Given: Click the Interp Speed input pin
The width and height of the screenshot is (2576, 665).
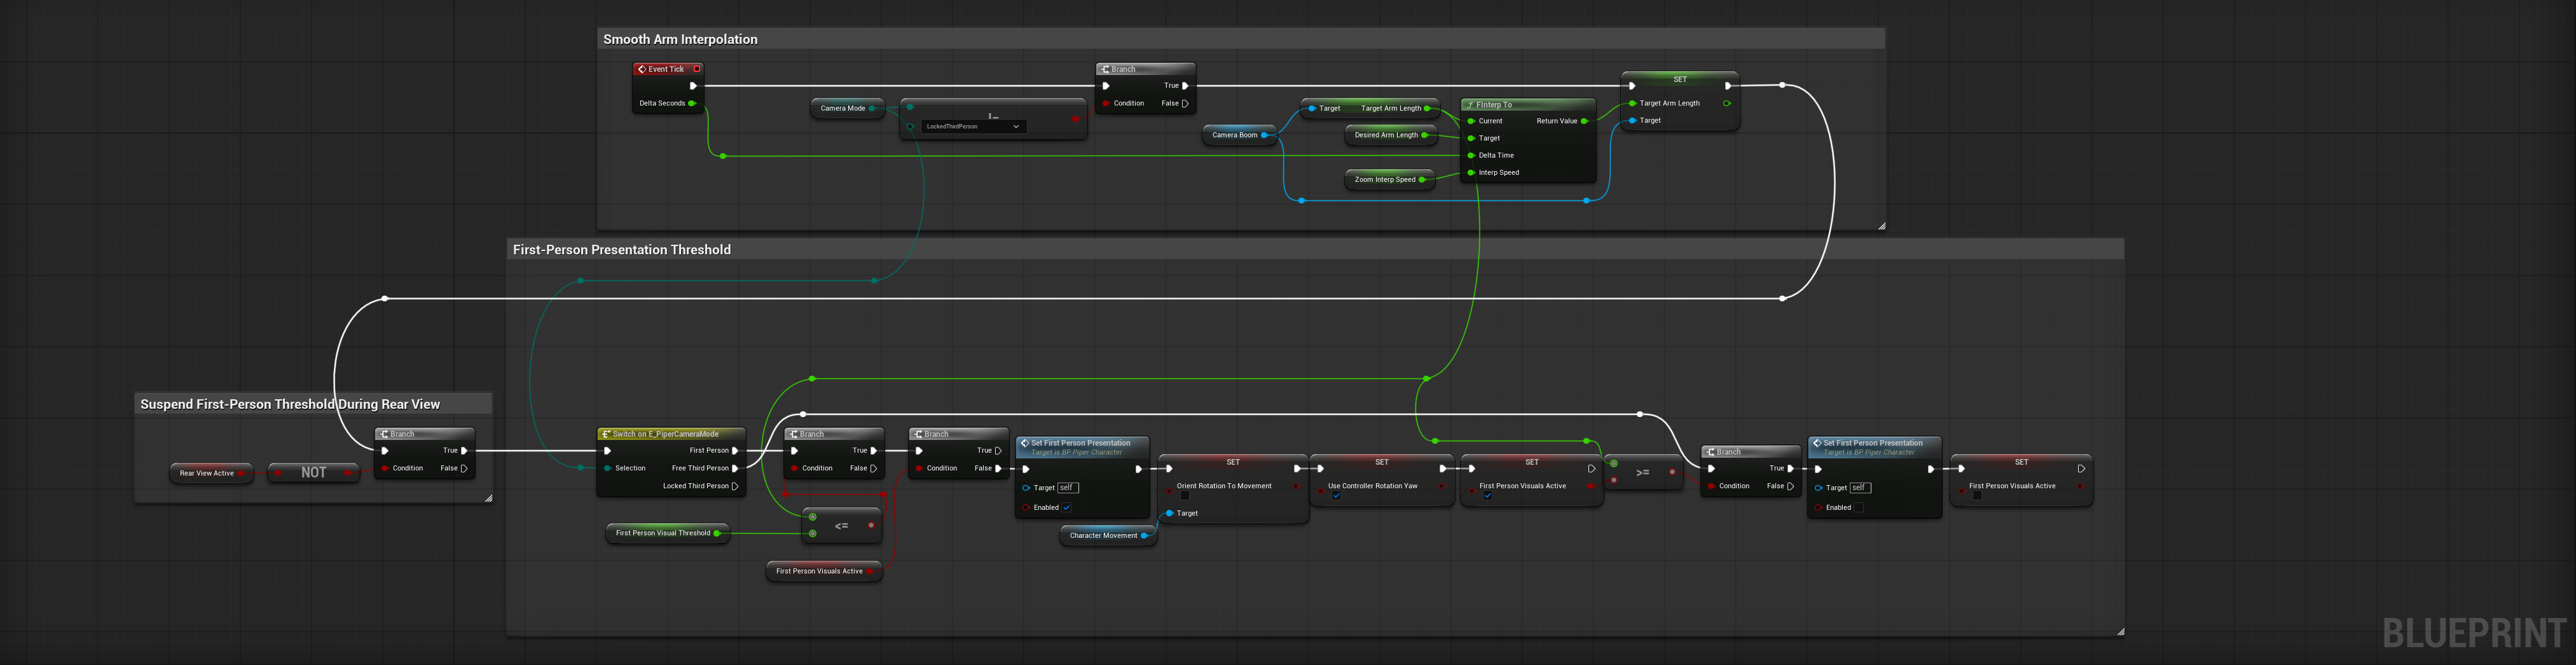Looking at the screenshot, I should click(x=1471, y=173).
